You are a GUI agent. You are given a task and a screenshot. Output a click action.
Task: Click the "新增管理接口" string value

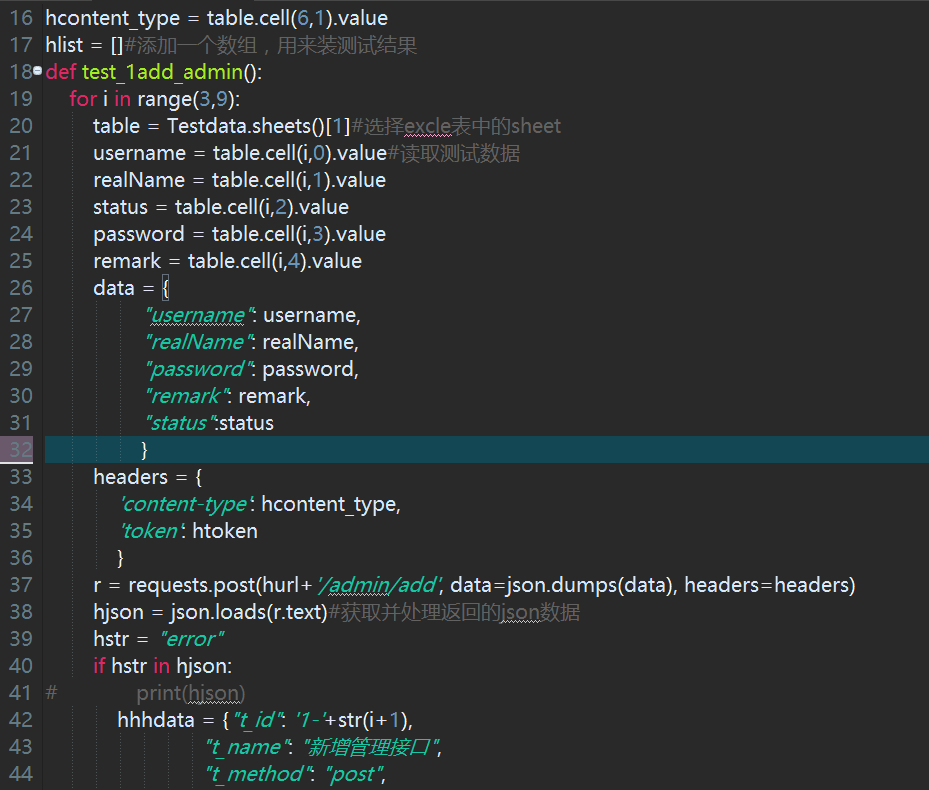[x=372, y=747]
